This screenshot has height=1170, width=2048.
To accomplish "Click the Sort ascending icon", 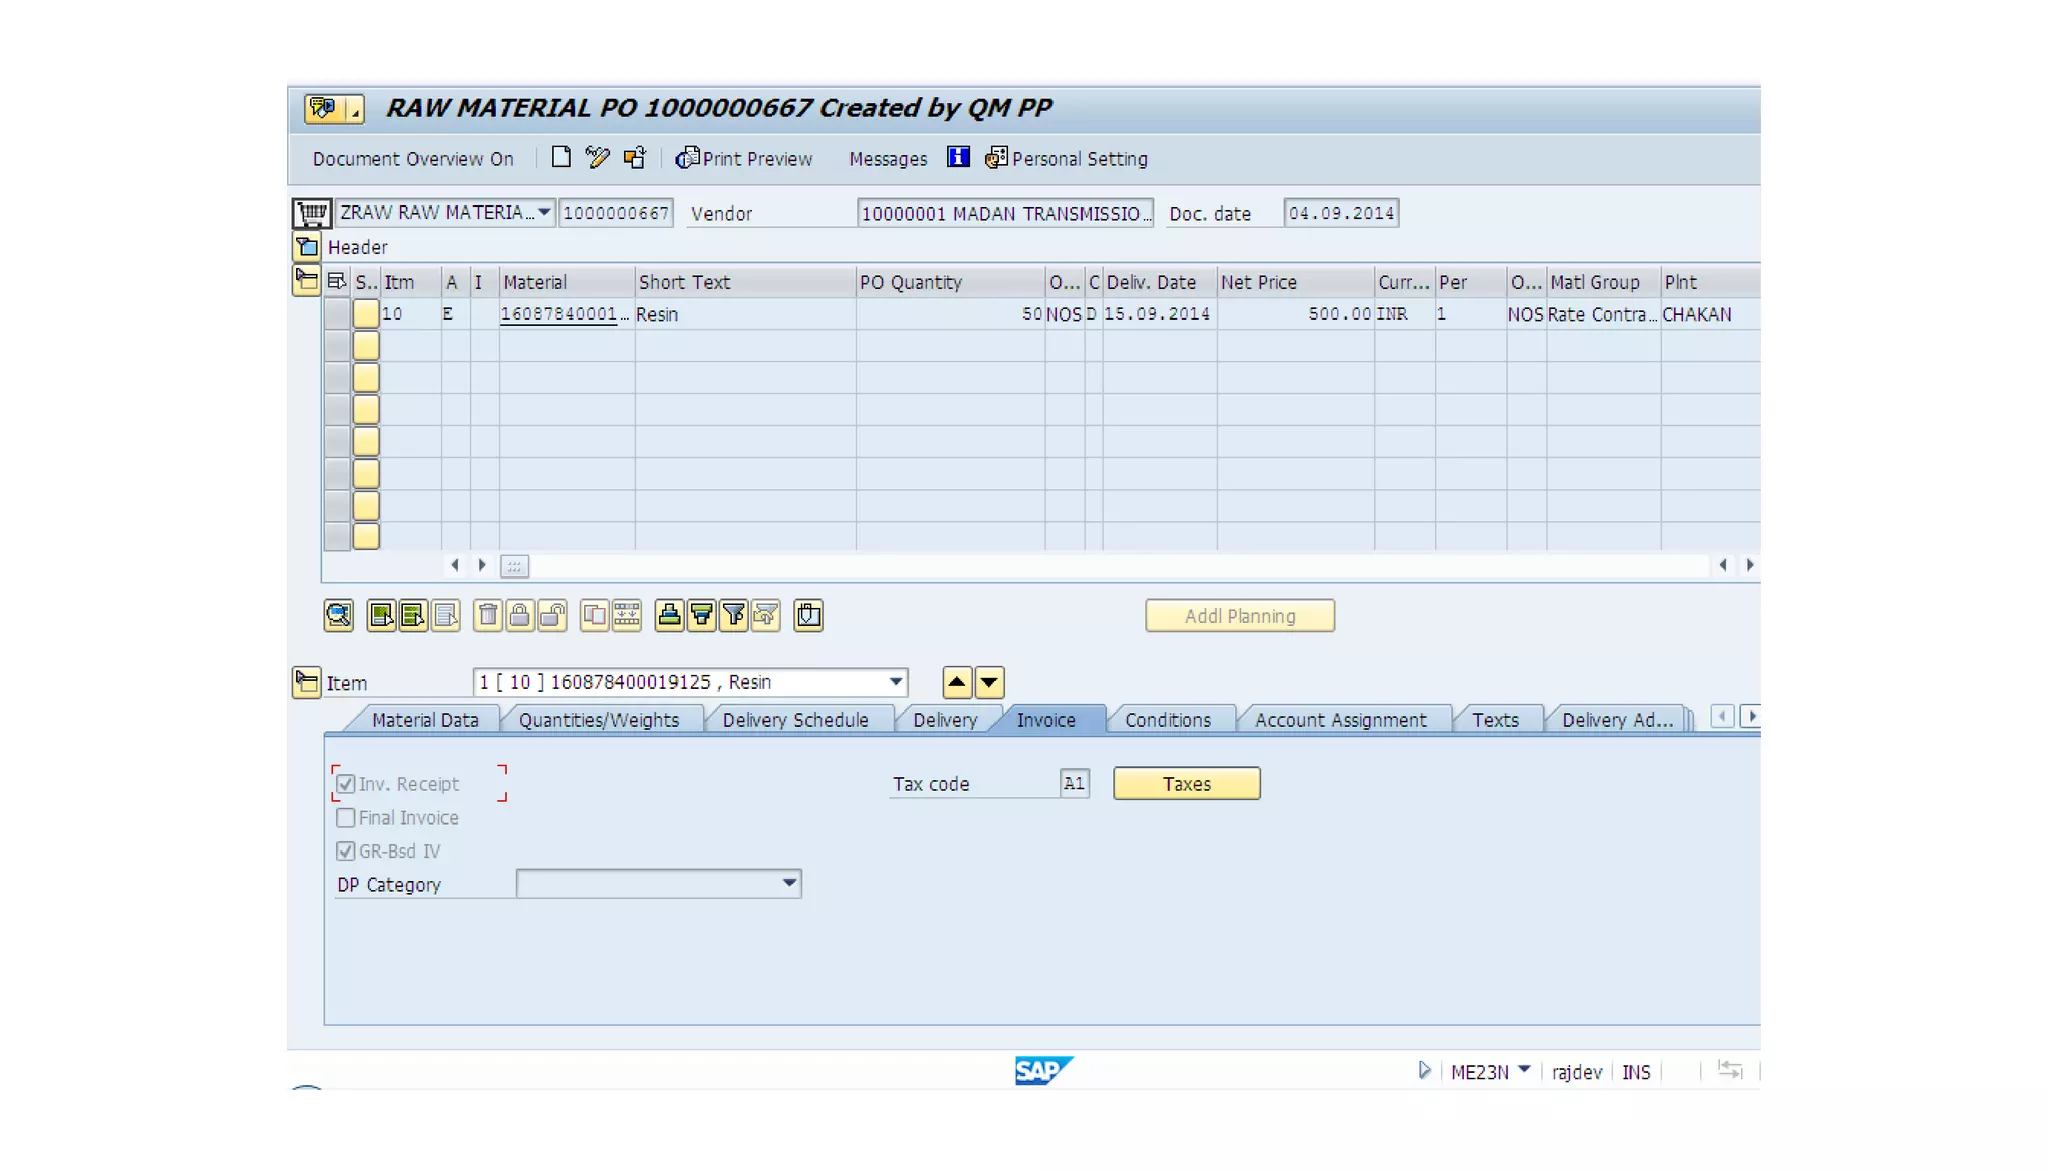I will click(669, 615).
